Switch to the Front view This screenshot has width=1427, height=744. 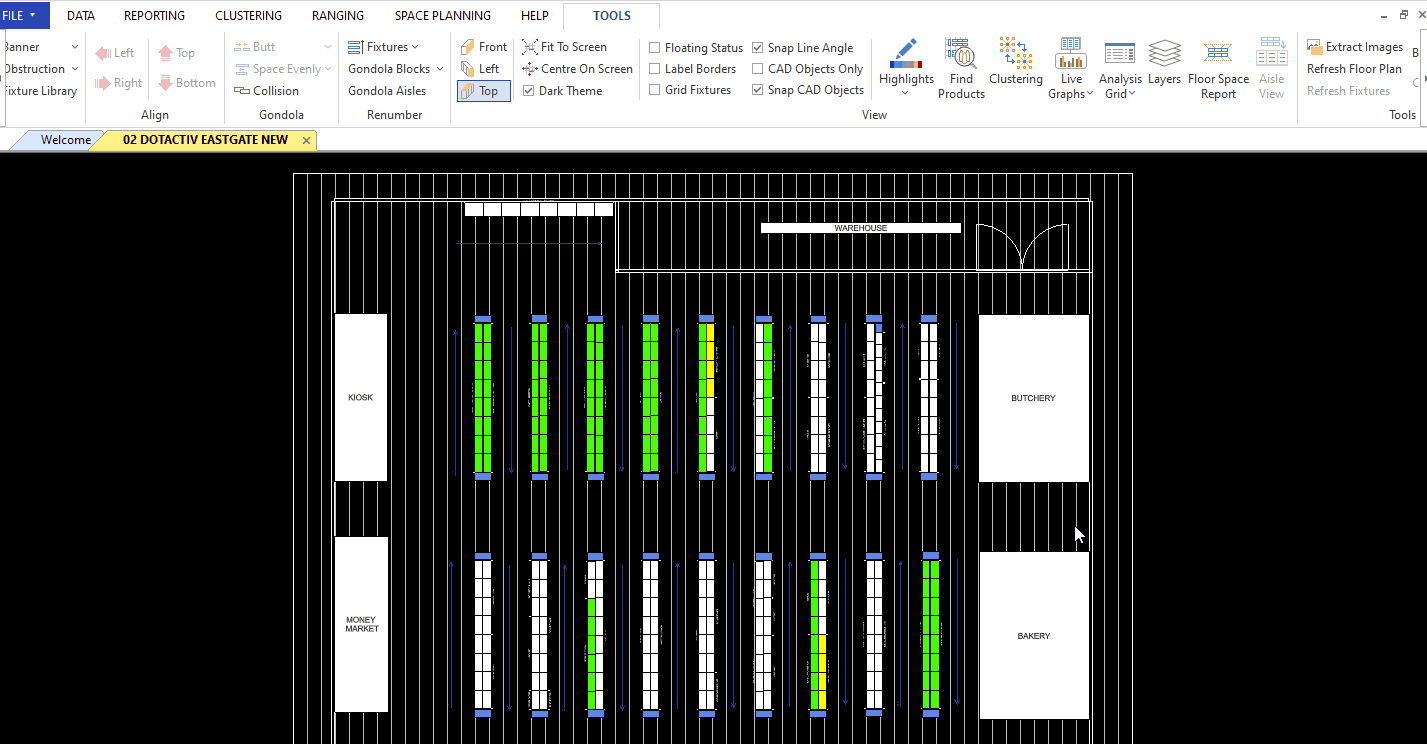coord(484,47)
